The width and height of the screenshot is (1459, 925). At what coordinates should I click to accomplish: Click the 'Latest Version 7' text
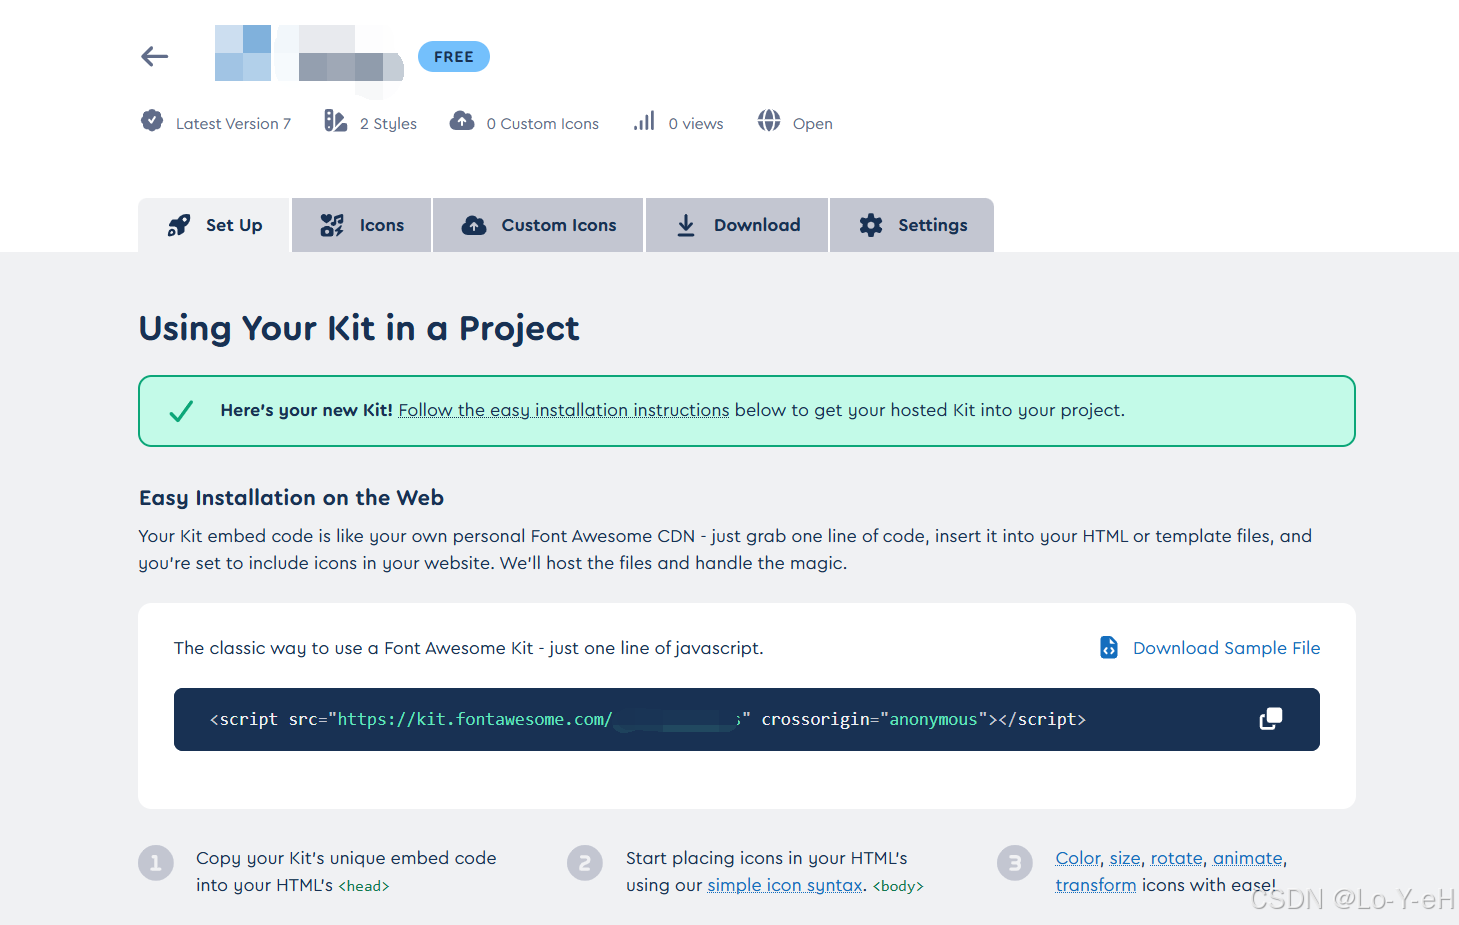pyautogui.click(x=233, y=124)
